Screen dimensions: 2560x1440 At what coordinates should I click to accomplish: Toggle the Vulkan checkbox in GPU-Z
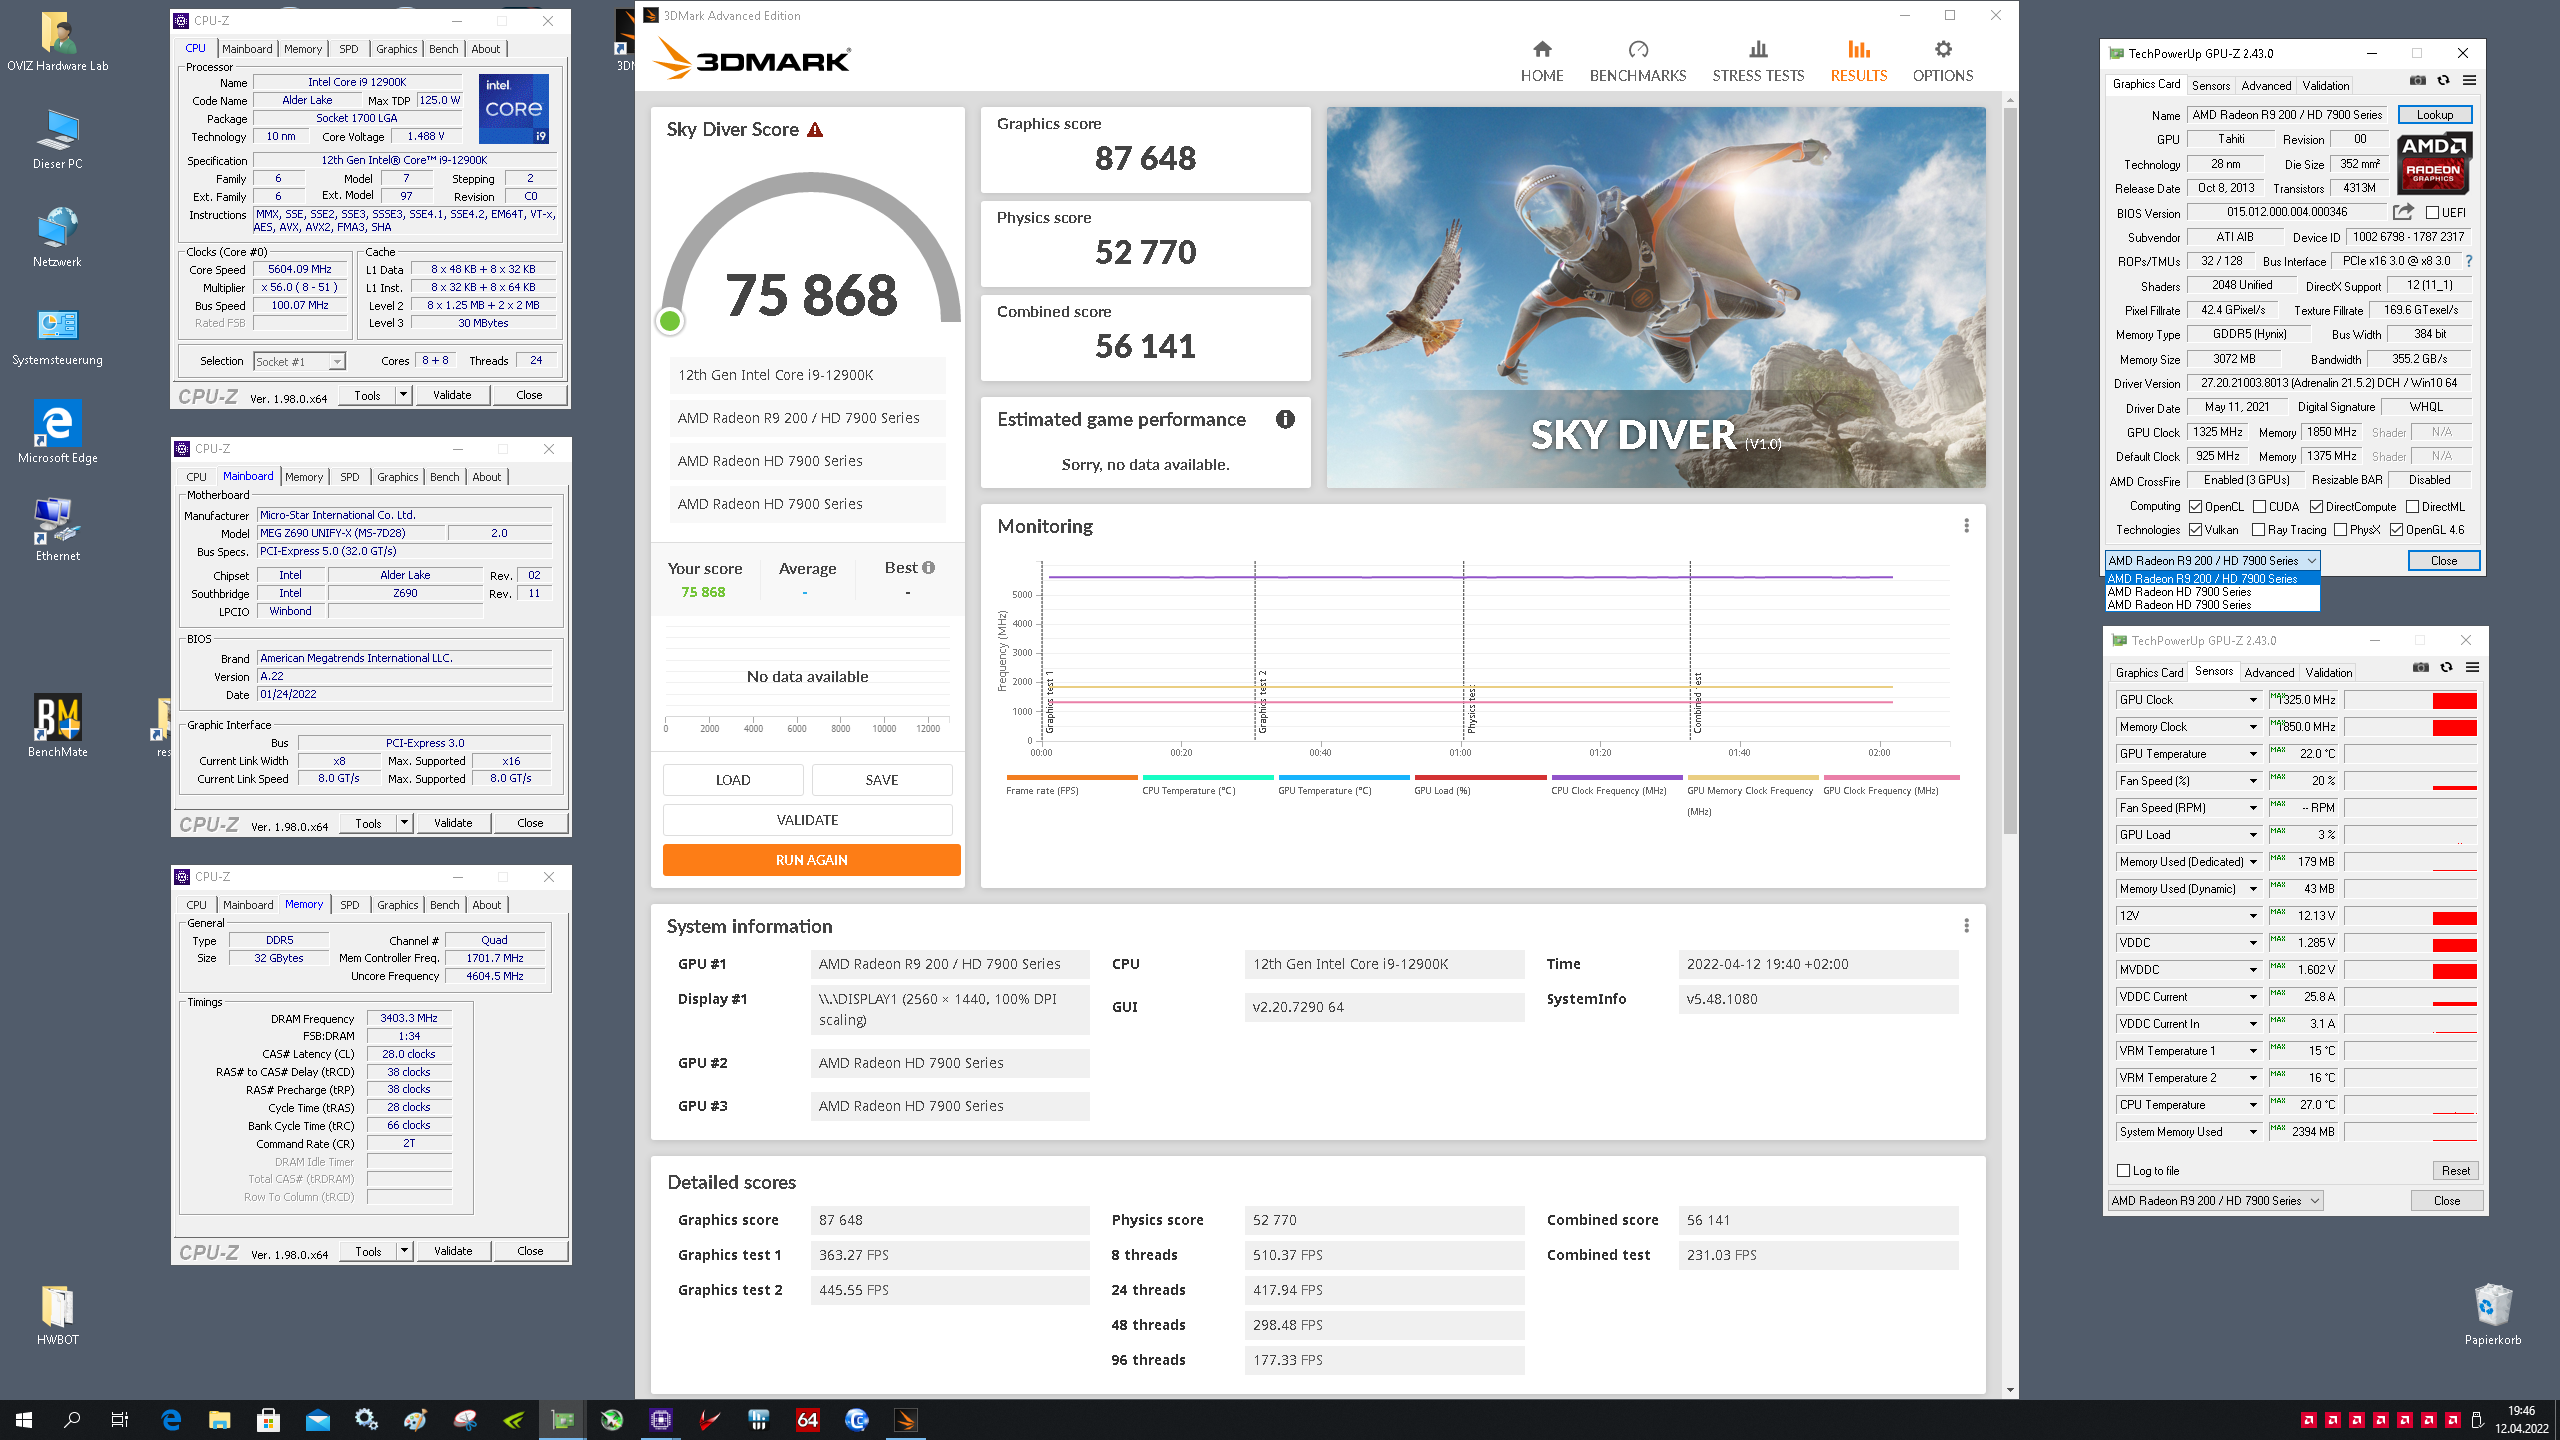(x=2196, y=530)
